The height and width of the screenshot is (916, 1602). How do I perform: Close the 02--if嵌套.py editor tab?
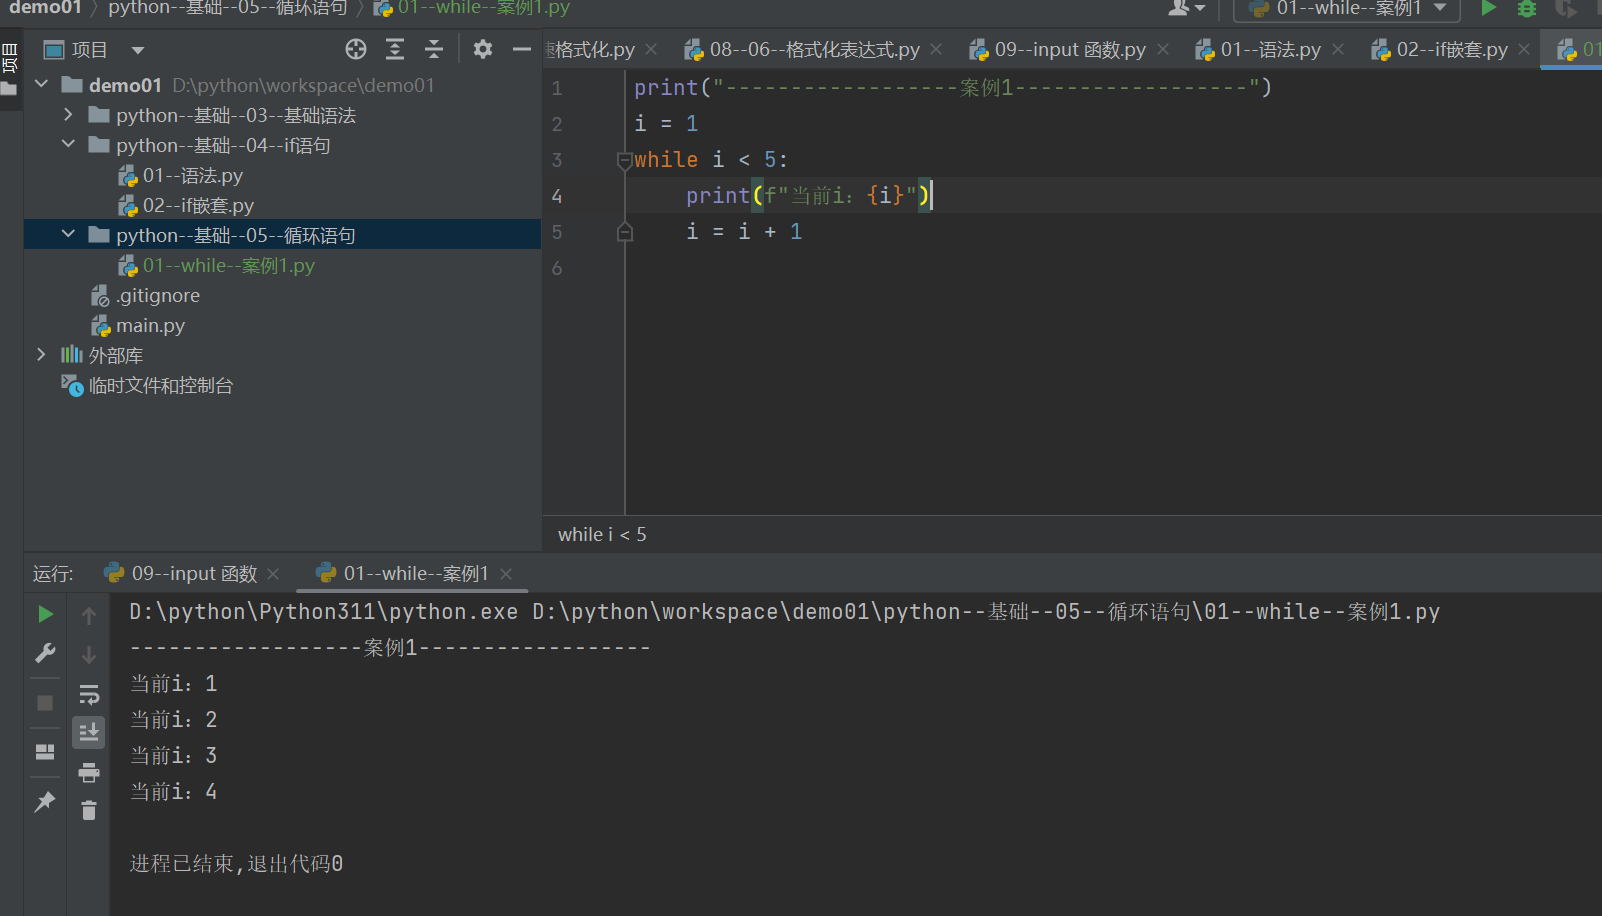point(1524,49)
